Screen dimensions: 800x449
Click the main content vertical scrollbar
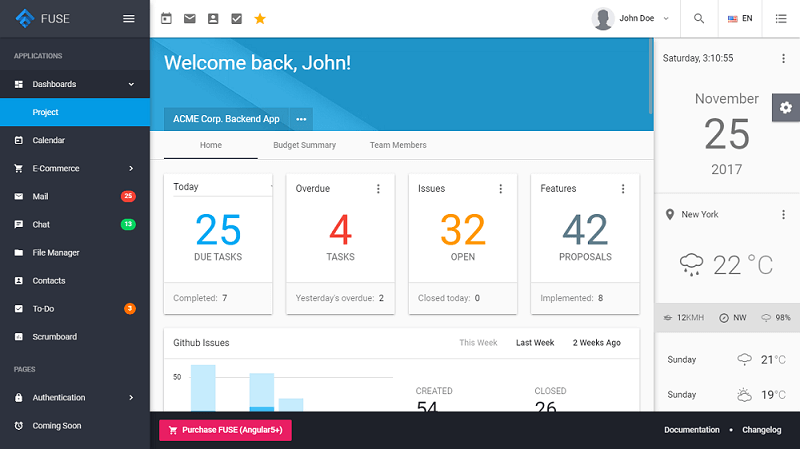click(651, 77)
